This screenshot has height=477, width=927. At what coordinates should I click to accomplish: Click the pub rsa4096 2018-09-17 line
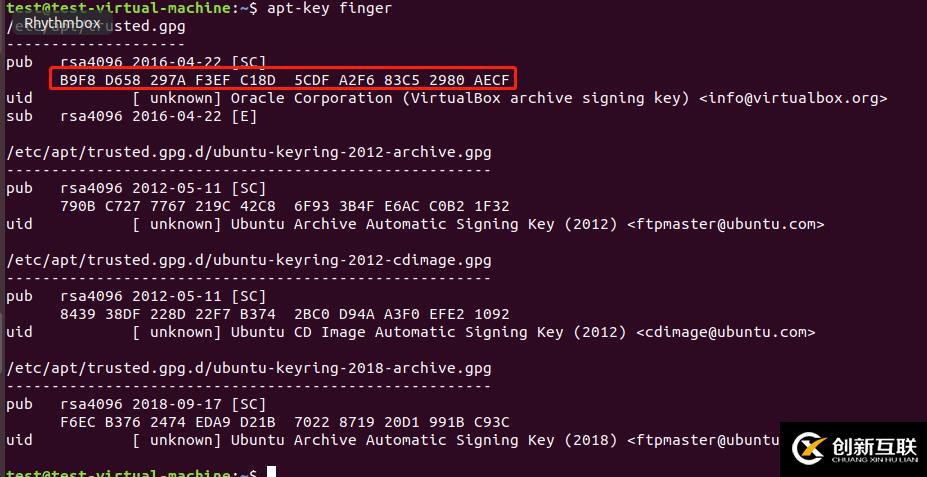(x=136, y=404)
